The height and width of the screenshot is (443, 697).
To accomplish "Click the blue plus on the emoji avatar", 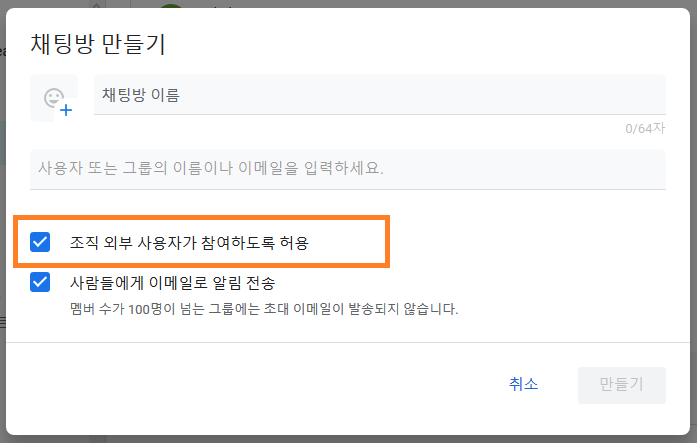I will coord(66,110).
